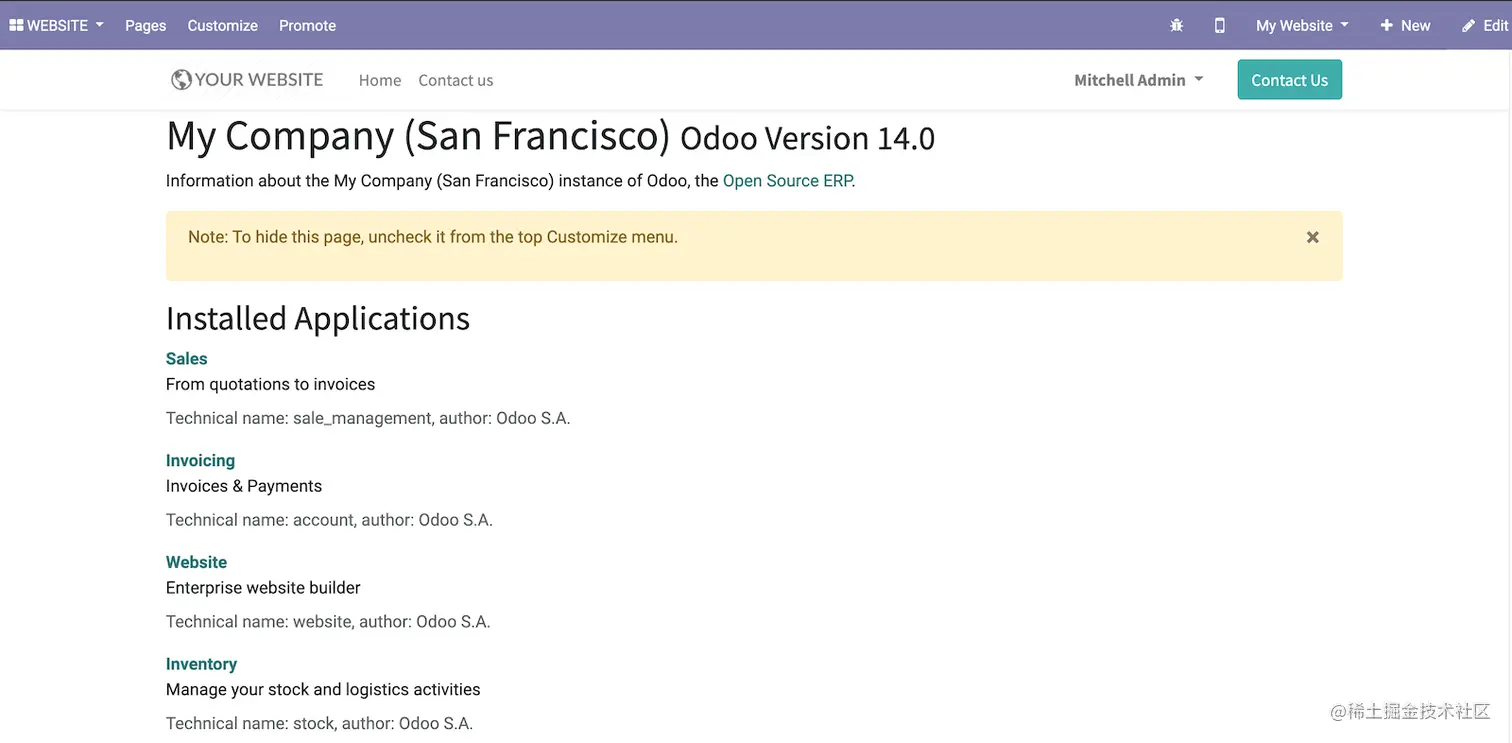Click the bug debug icon
Screen dimensions: 1512x743
click(x=1176, y=25)
